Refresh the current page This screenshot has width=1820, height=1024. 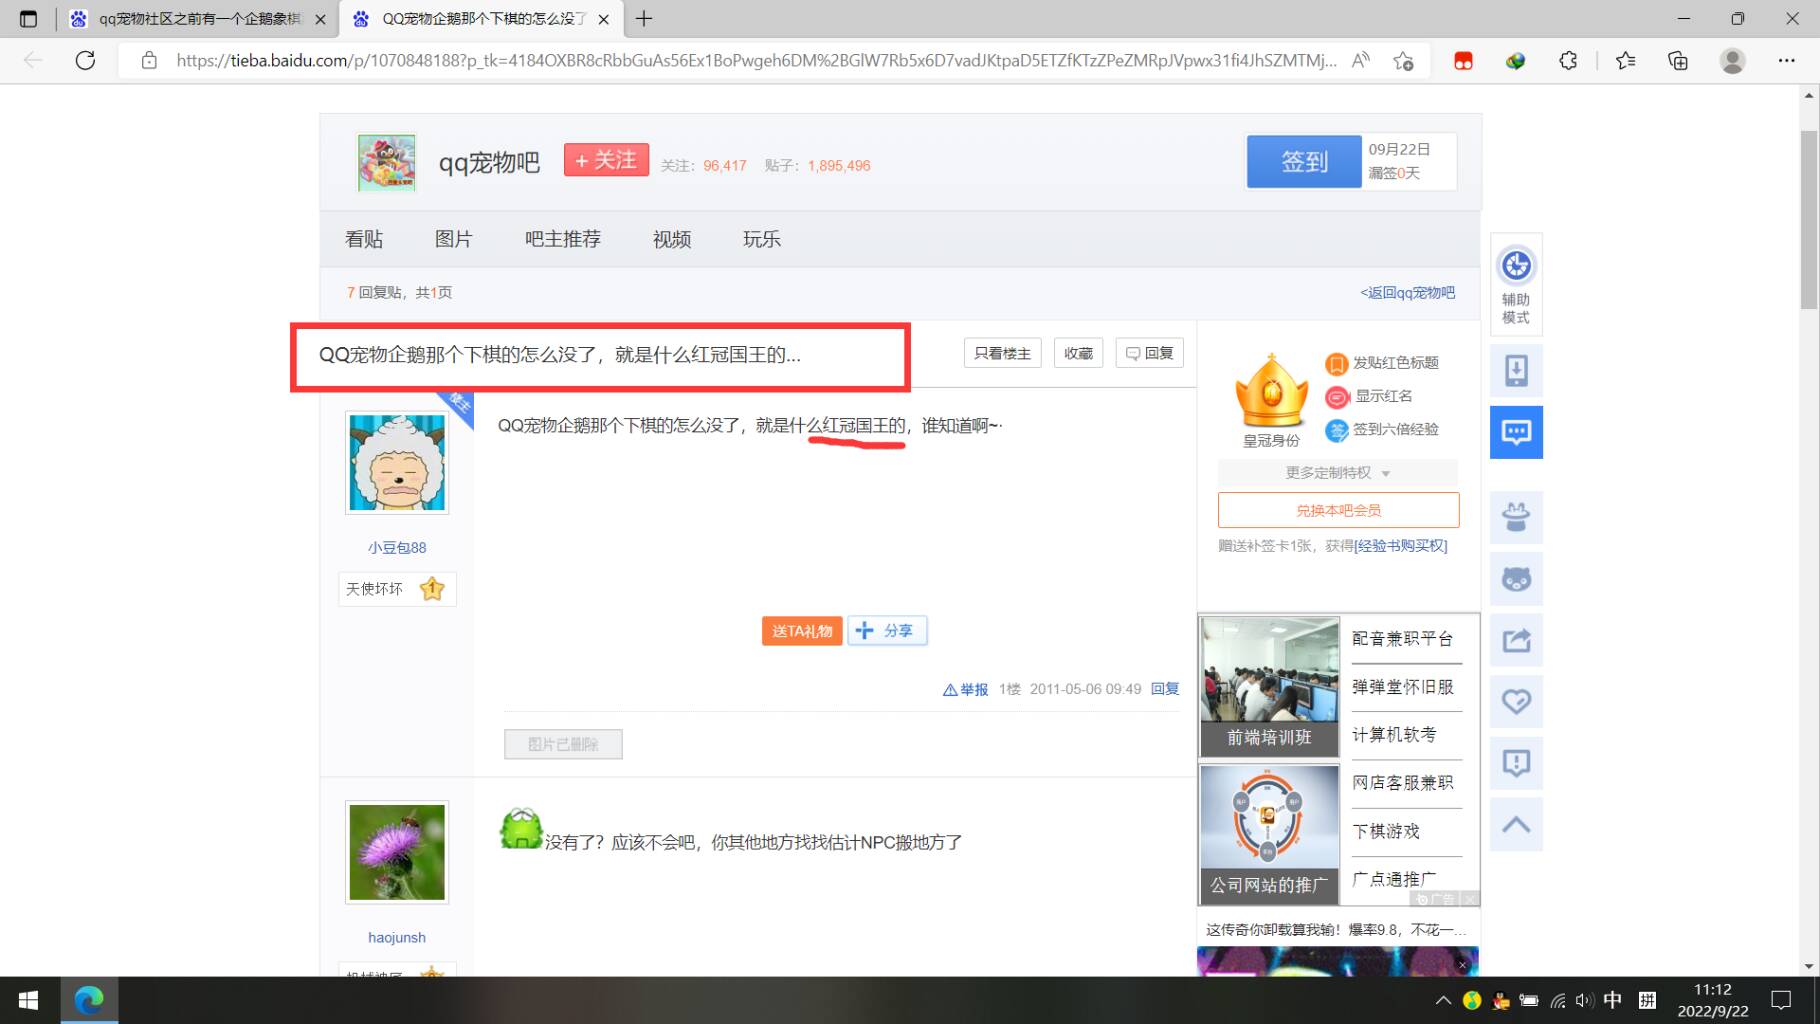click(x=86, y=60)
